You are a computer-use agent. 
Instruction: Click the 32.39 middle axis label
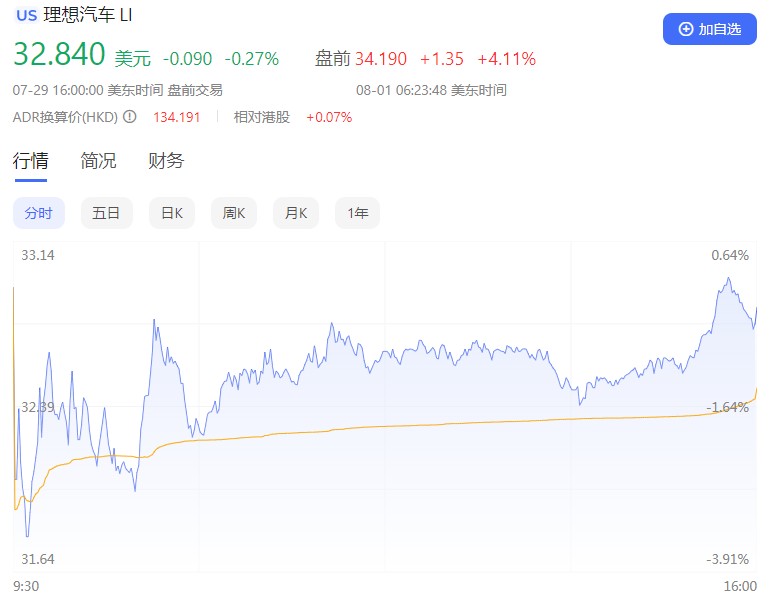pyautogui.click(x=38, y=407)
